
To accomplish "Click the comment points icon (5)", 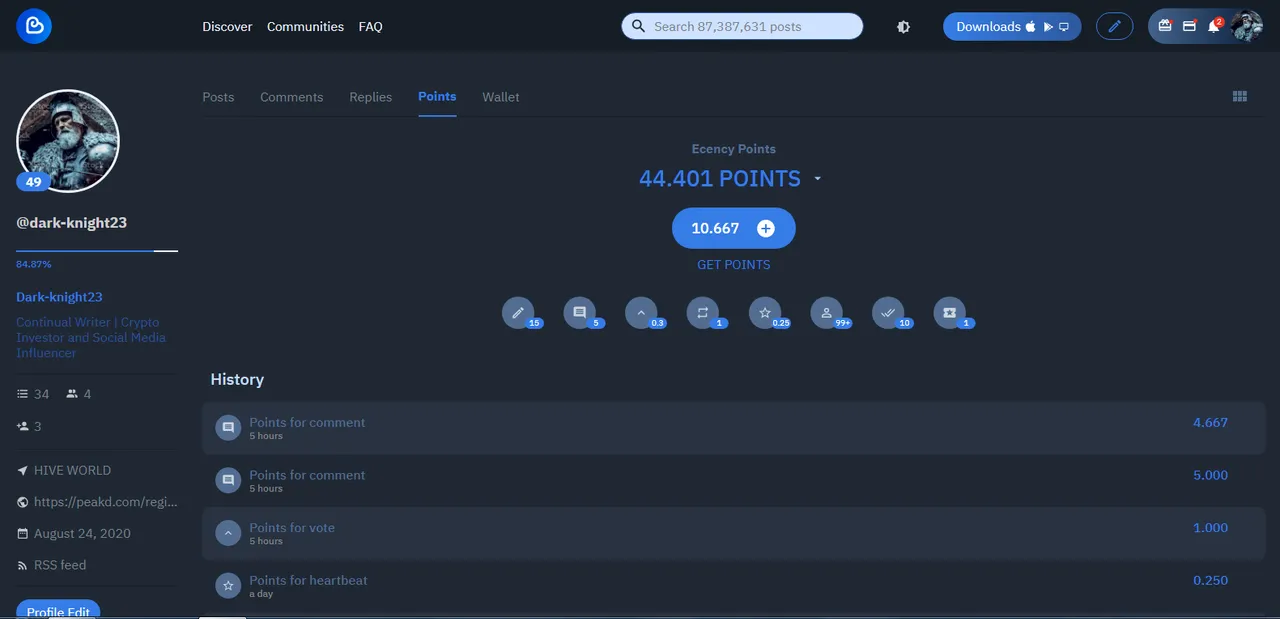I will coord(580,313).
